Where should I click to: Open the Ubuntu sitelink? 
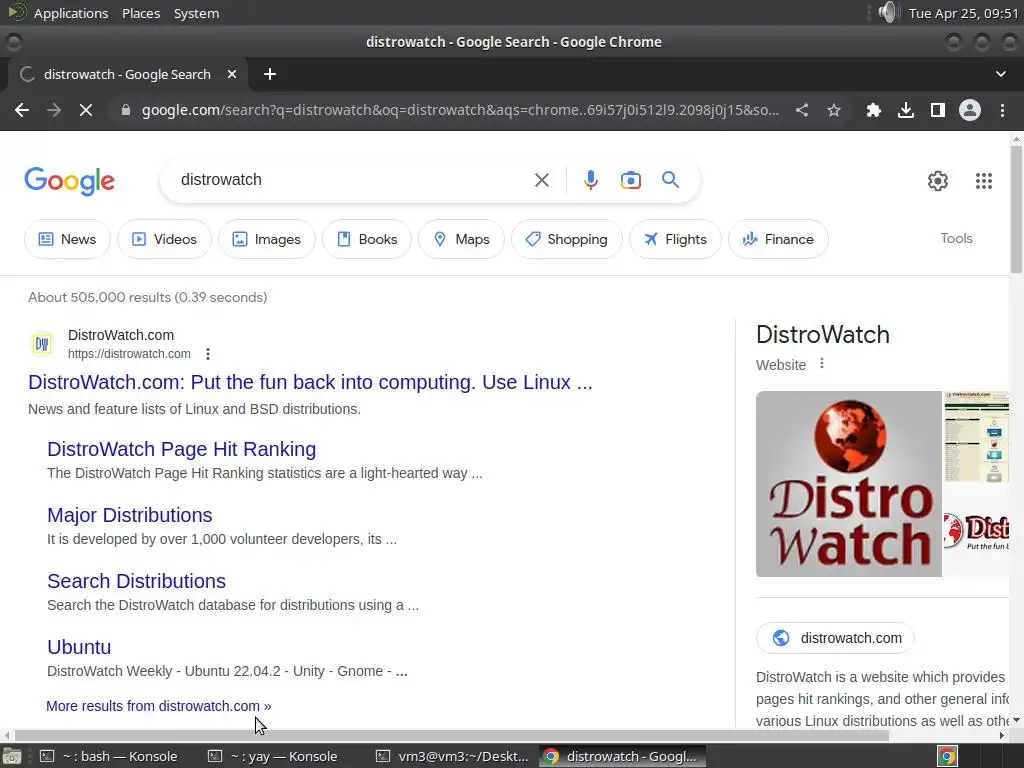79,647
